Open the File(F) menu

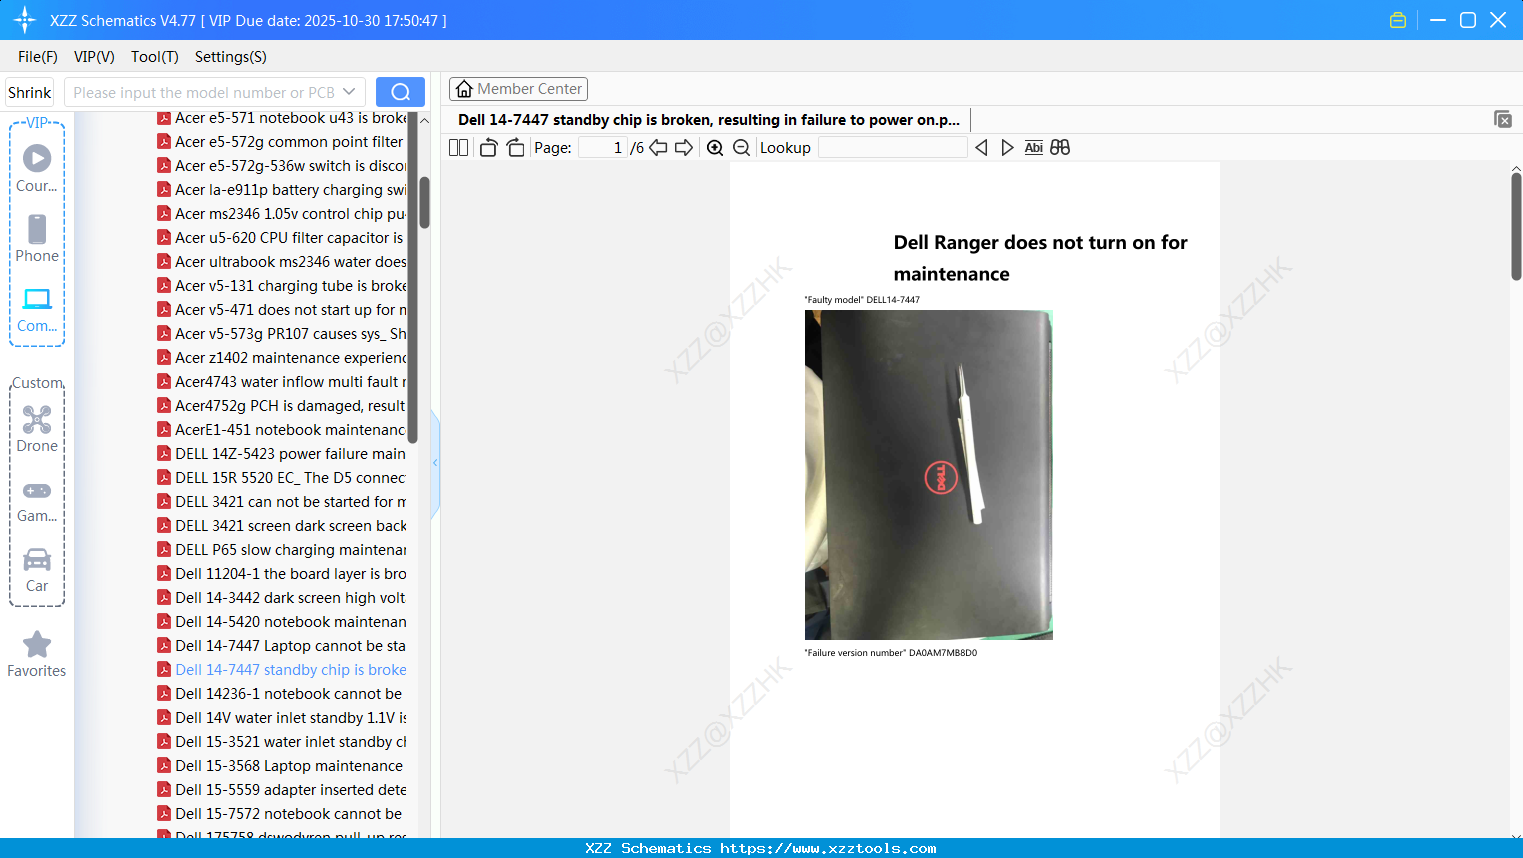click(38, 57)
